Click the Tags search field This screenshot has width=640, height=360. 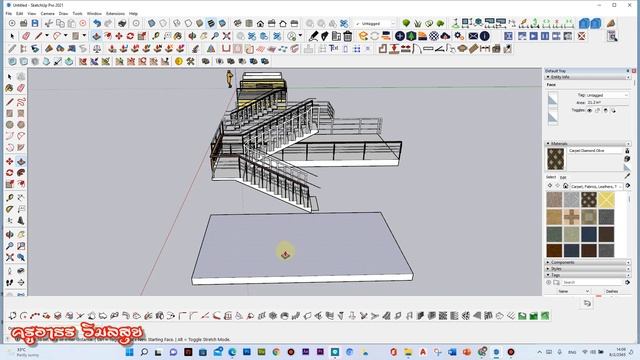(x=592, y=282)
